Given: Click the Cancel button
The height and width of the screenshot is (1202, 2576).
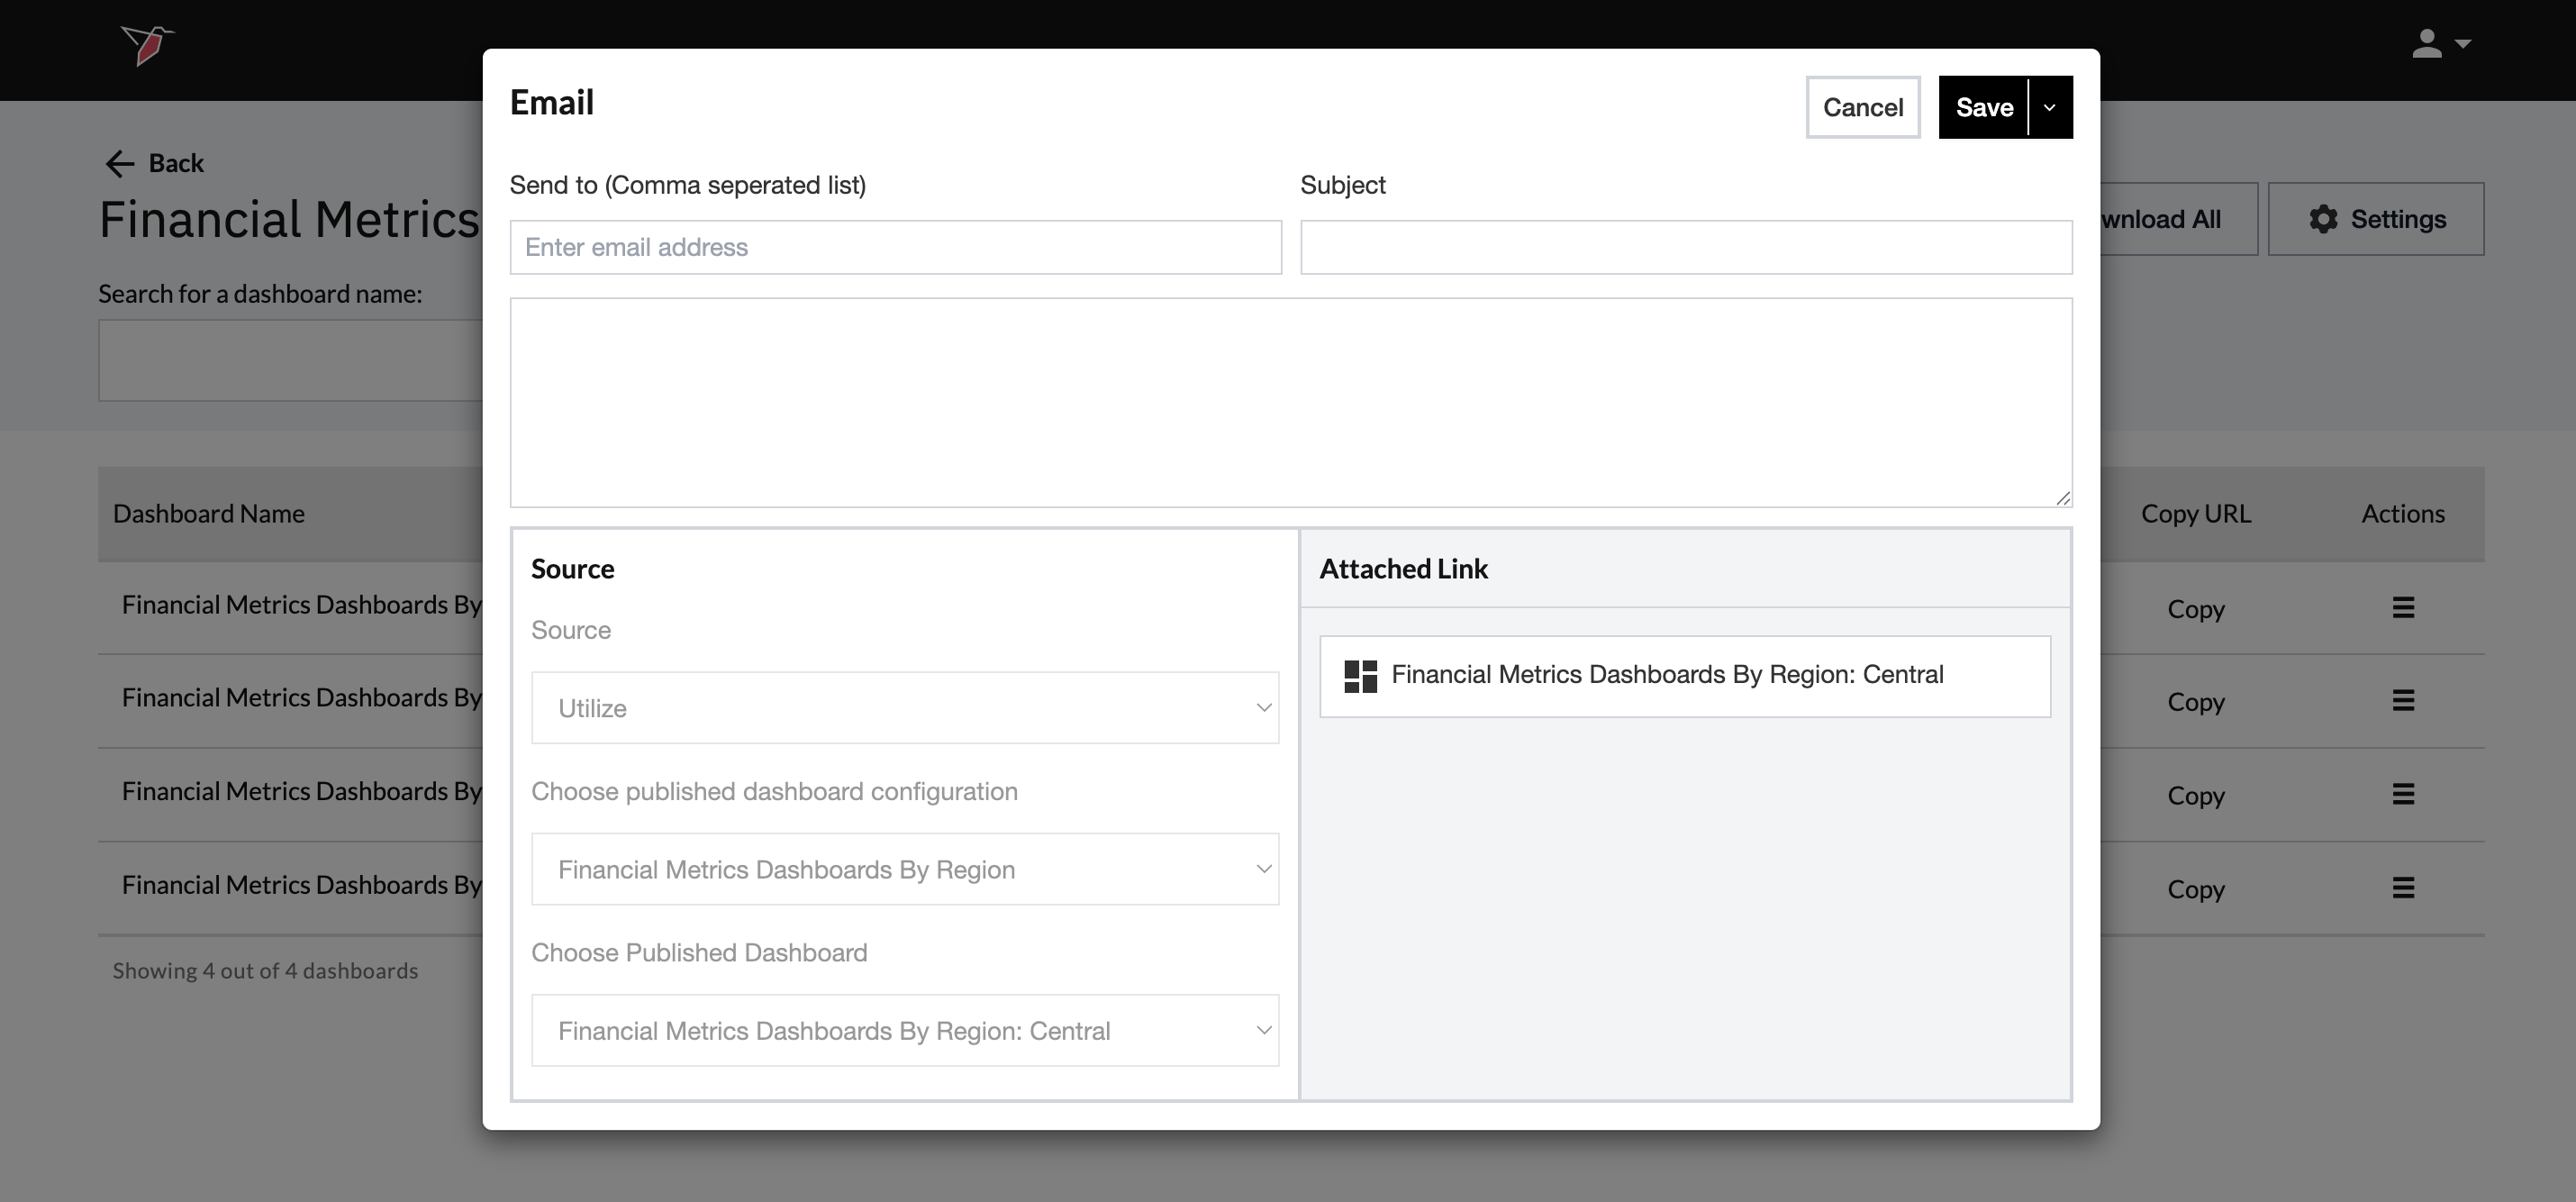Looking at the screenshot, I should click(x=1862, y=107).
